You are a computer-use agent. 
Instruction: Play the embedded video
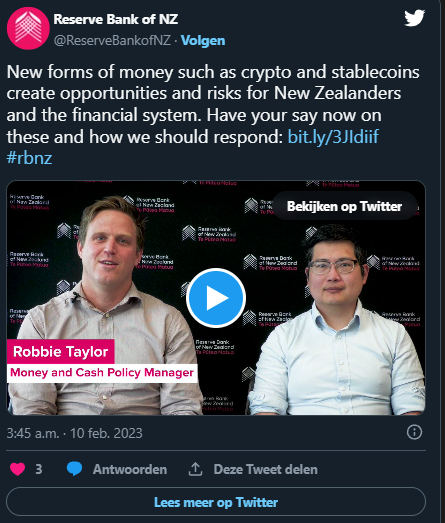pos(216,298)
